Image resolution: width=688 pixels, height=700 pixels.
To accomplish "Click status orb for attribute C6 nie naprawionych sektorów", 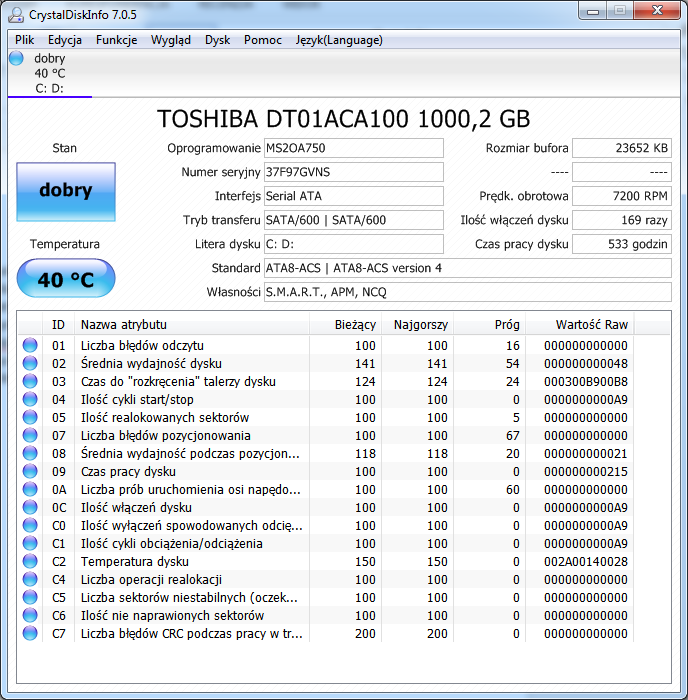I will tap(30, 615).
